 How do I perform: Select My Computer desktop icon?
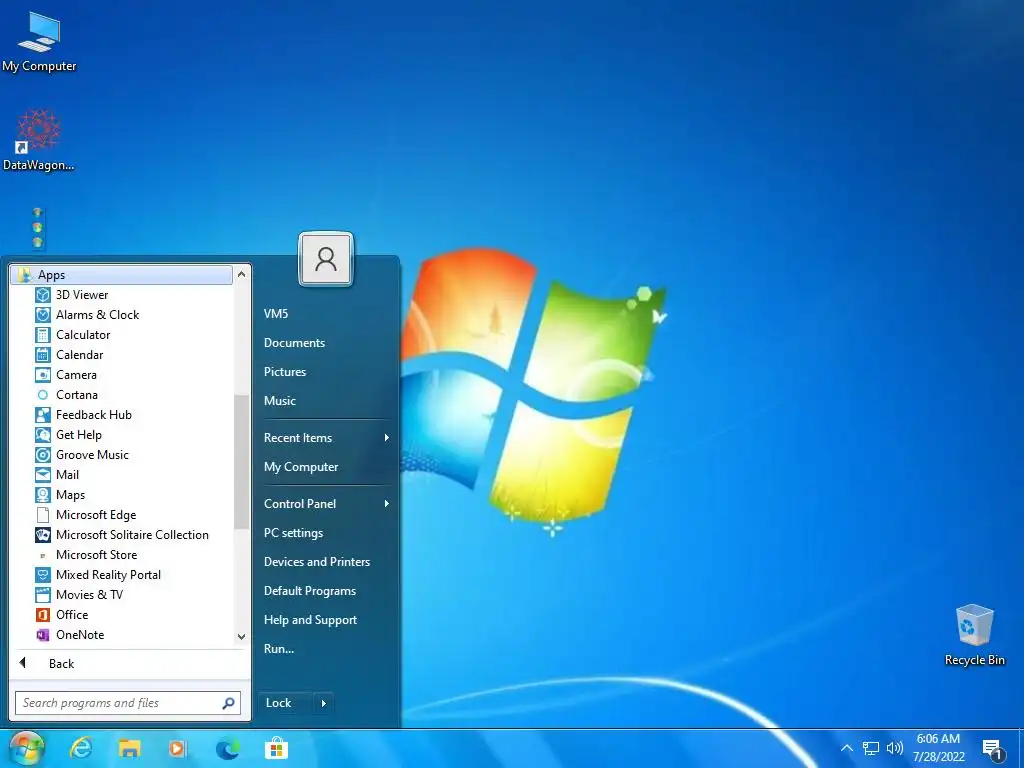[x=39, y=42]
